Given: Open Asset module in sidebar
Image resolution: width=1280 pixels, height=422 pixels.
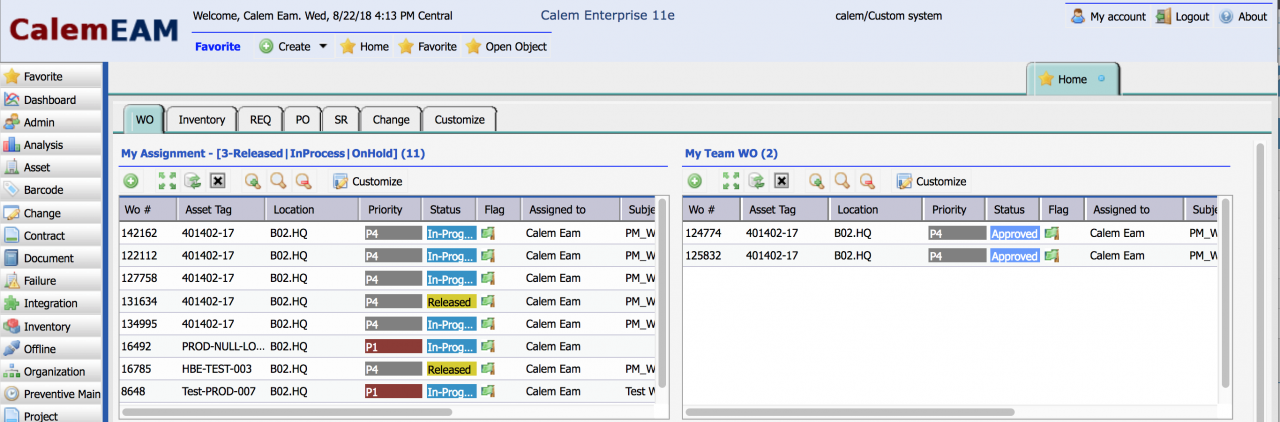Looking at the screenshot, I should [x=52, y=167].
